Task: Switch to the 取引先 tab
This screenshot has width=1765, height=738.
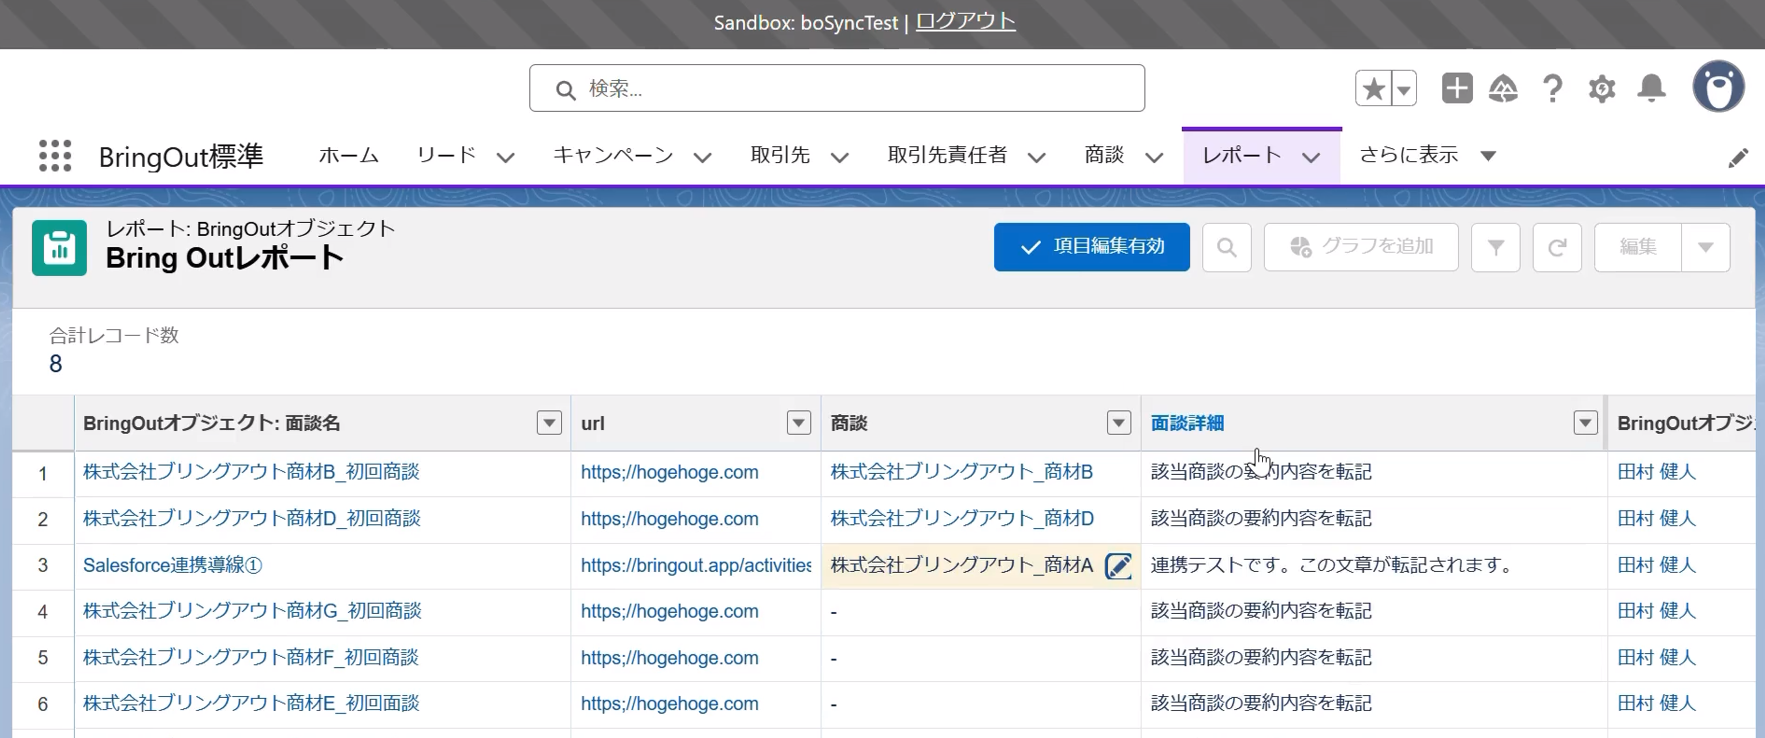Action: click(x=780, y=155)
